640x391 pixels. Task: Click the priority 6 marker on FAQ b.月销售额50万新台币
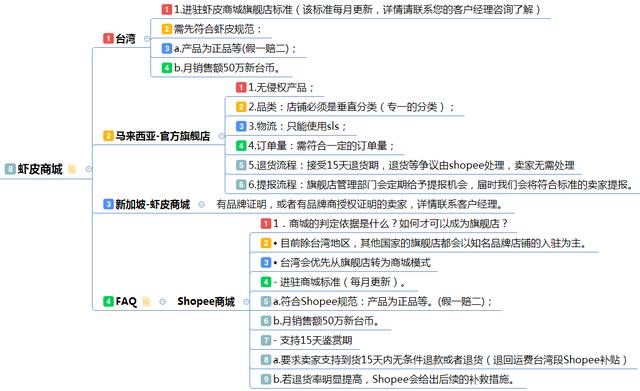(266, 320)
